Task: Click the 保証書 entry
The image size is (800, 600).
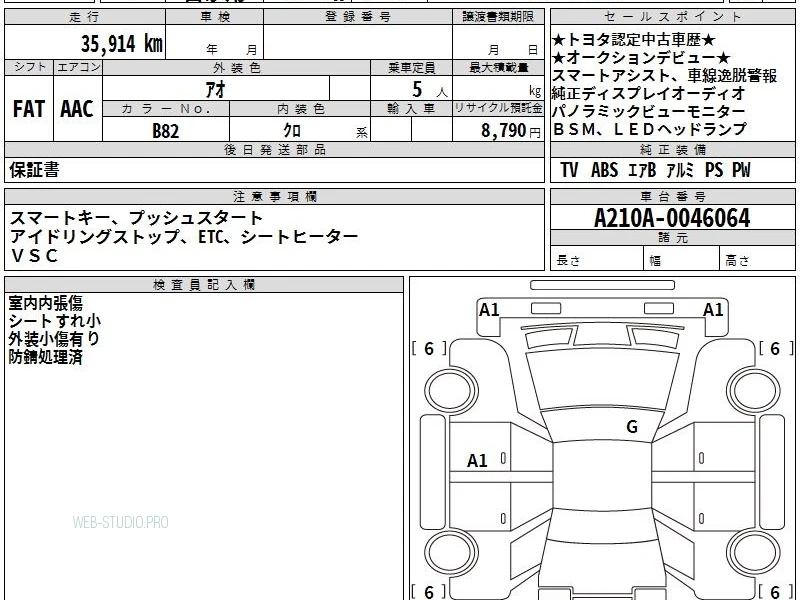Action: point(34,169)
